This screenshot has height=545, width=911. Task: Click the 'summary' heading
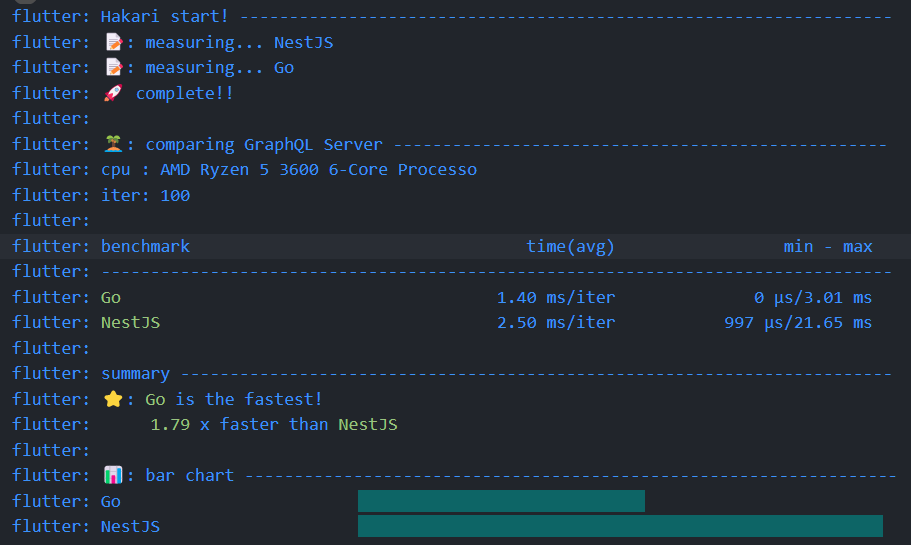tap(135, 374)
